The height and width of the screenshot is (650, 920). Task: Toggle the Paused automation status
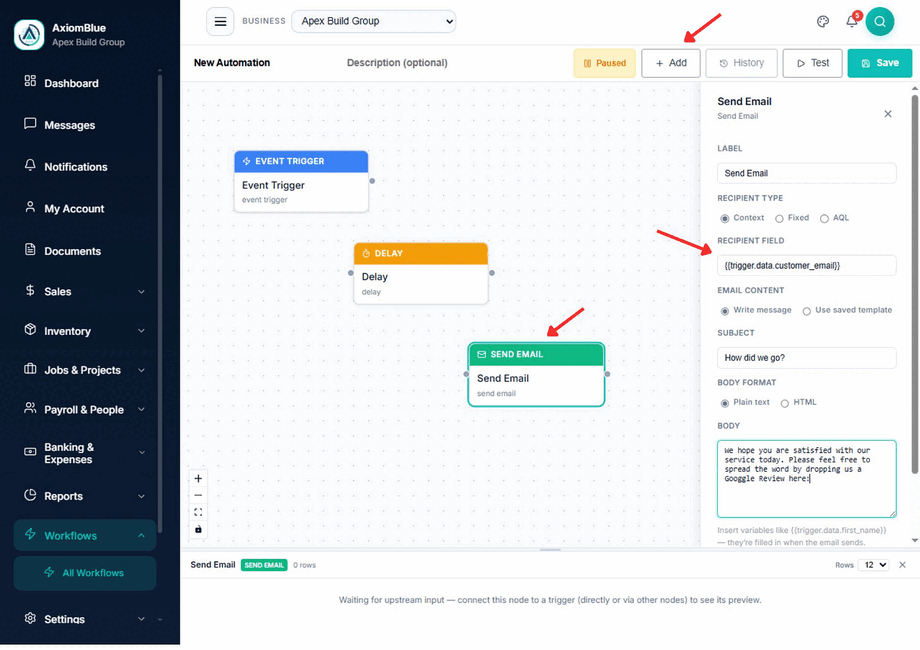point(604,63)
